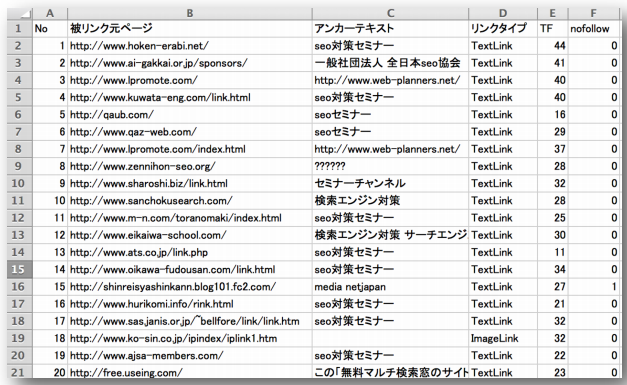Select cell http://www.lpromote.com/ in row 4

point(190,80)
